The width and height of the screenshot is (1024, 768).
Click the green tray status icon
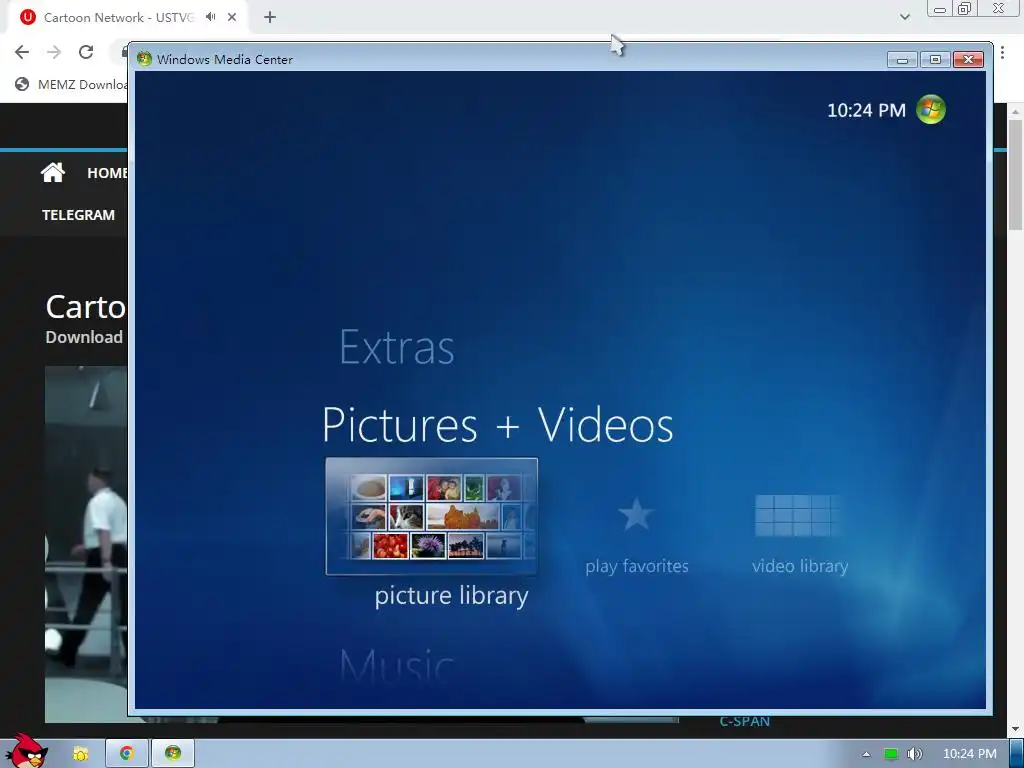(891, 754)
